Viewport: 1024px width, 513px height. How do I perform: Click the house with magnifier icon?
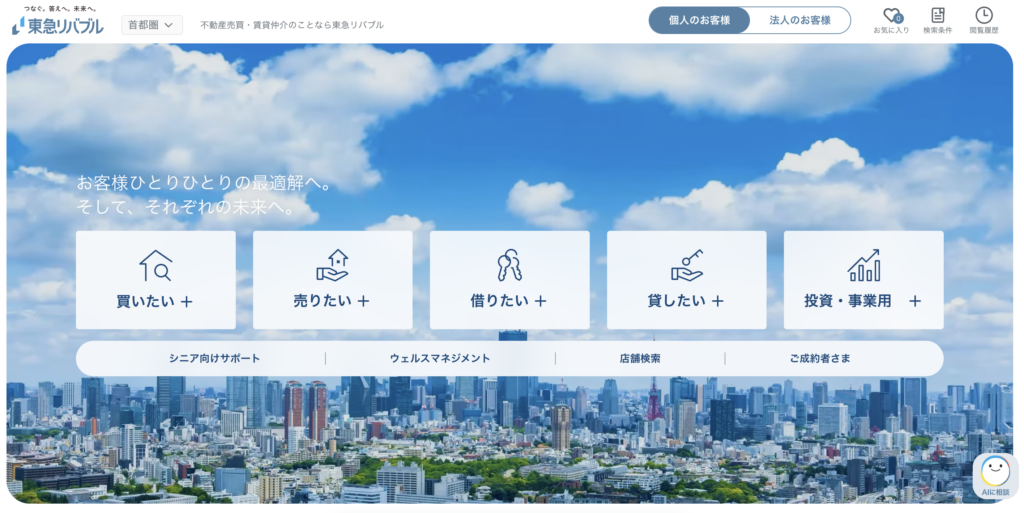click(156, 265)
